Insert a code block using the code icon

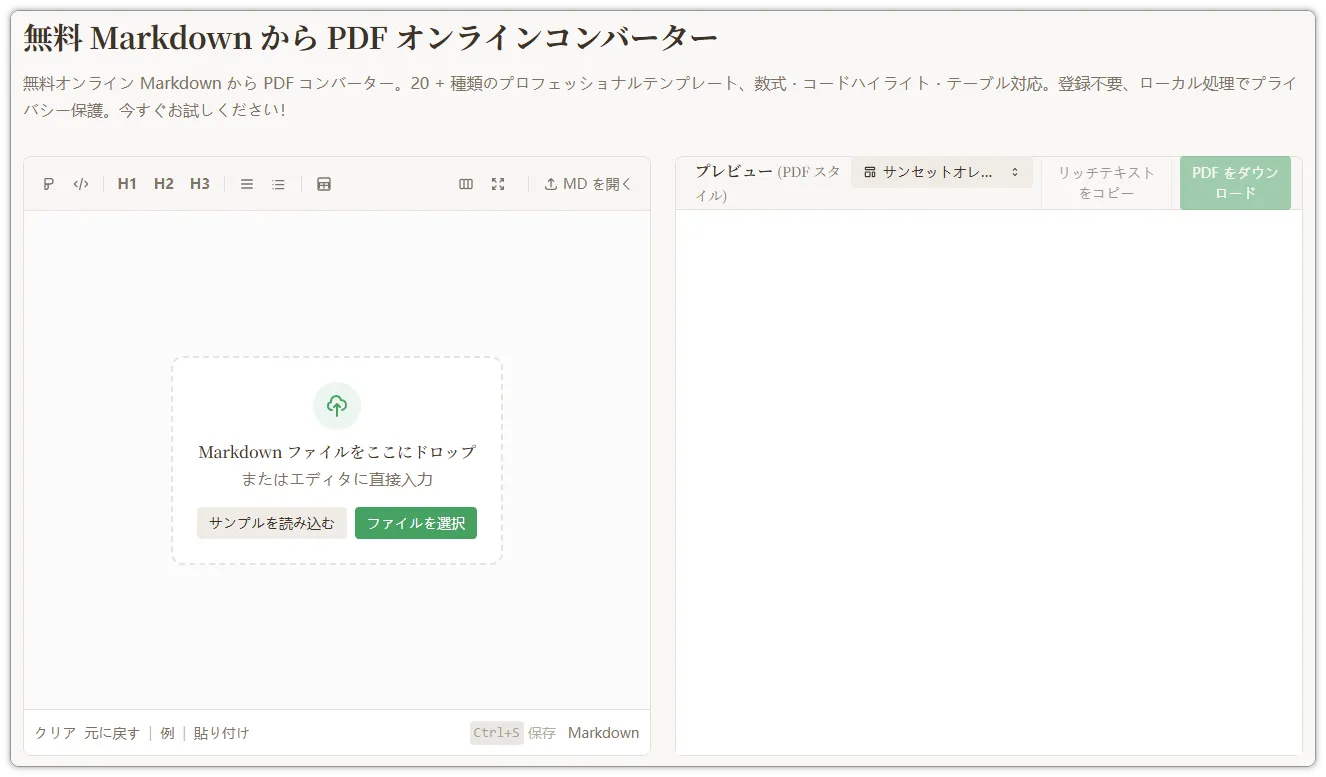[81, 183]
